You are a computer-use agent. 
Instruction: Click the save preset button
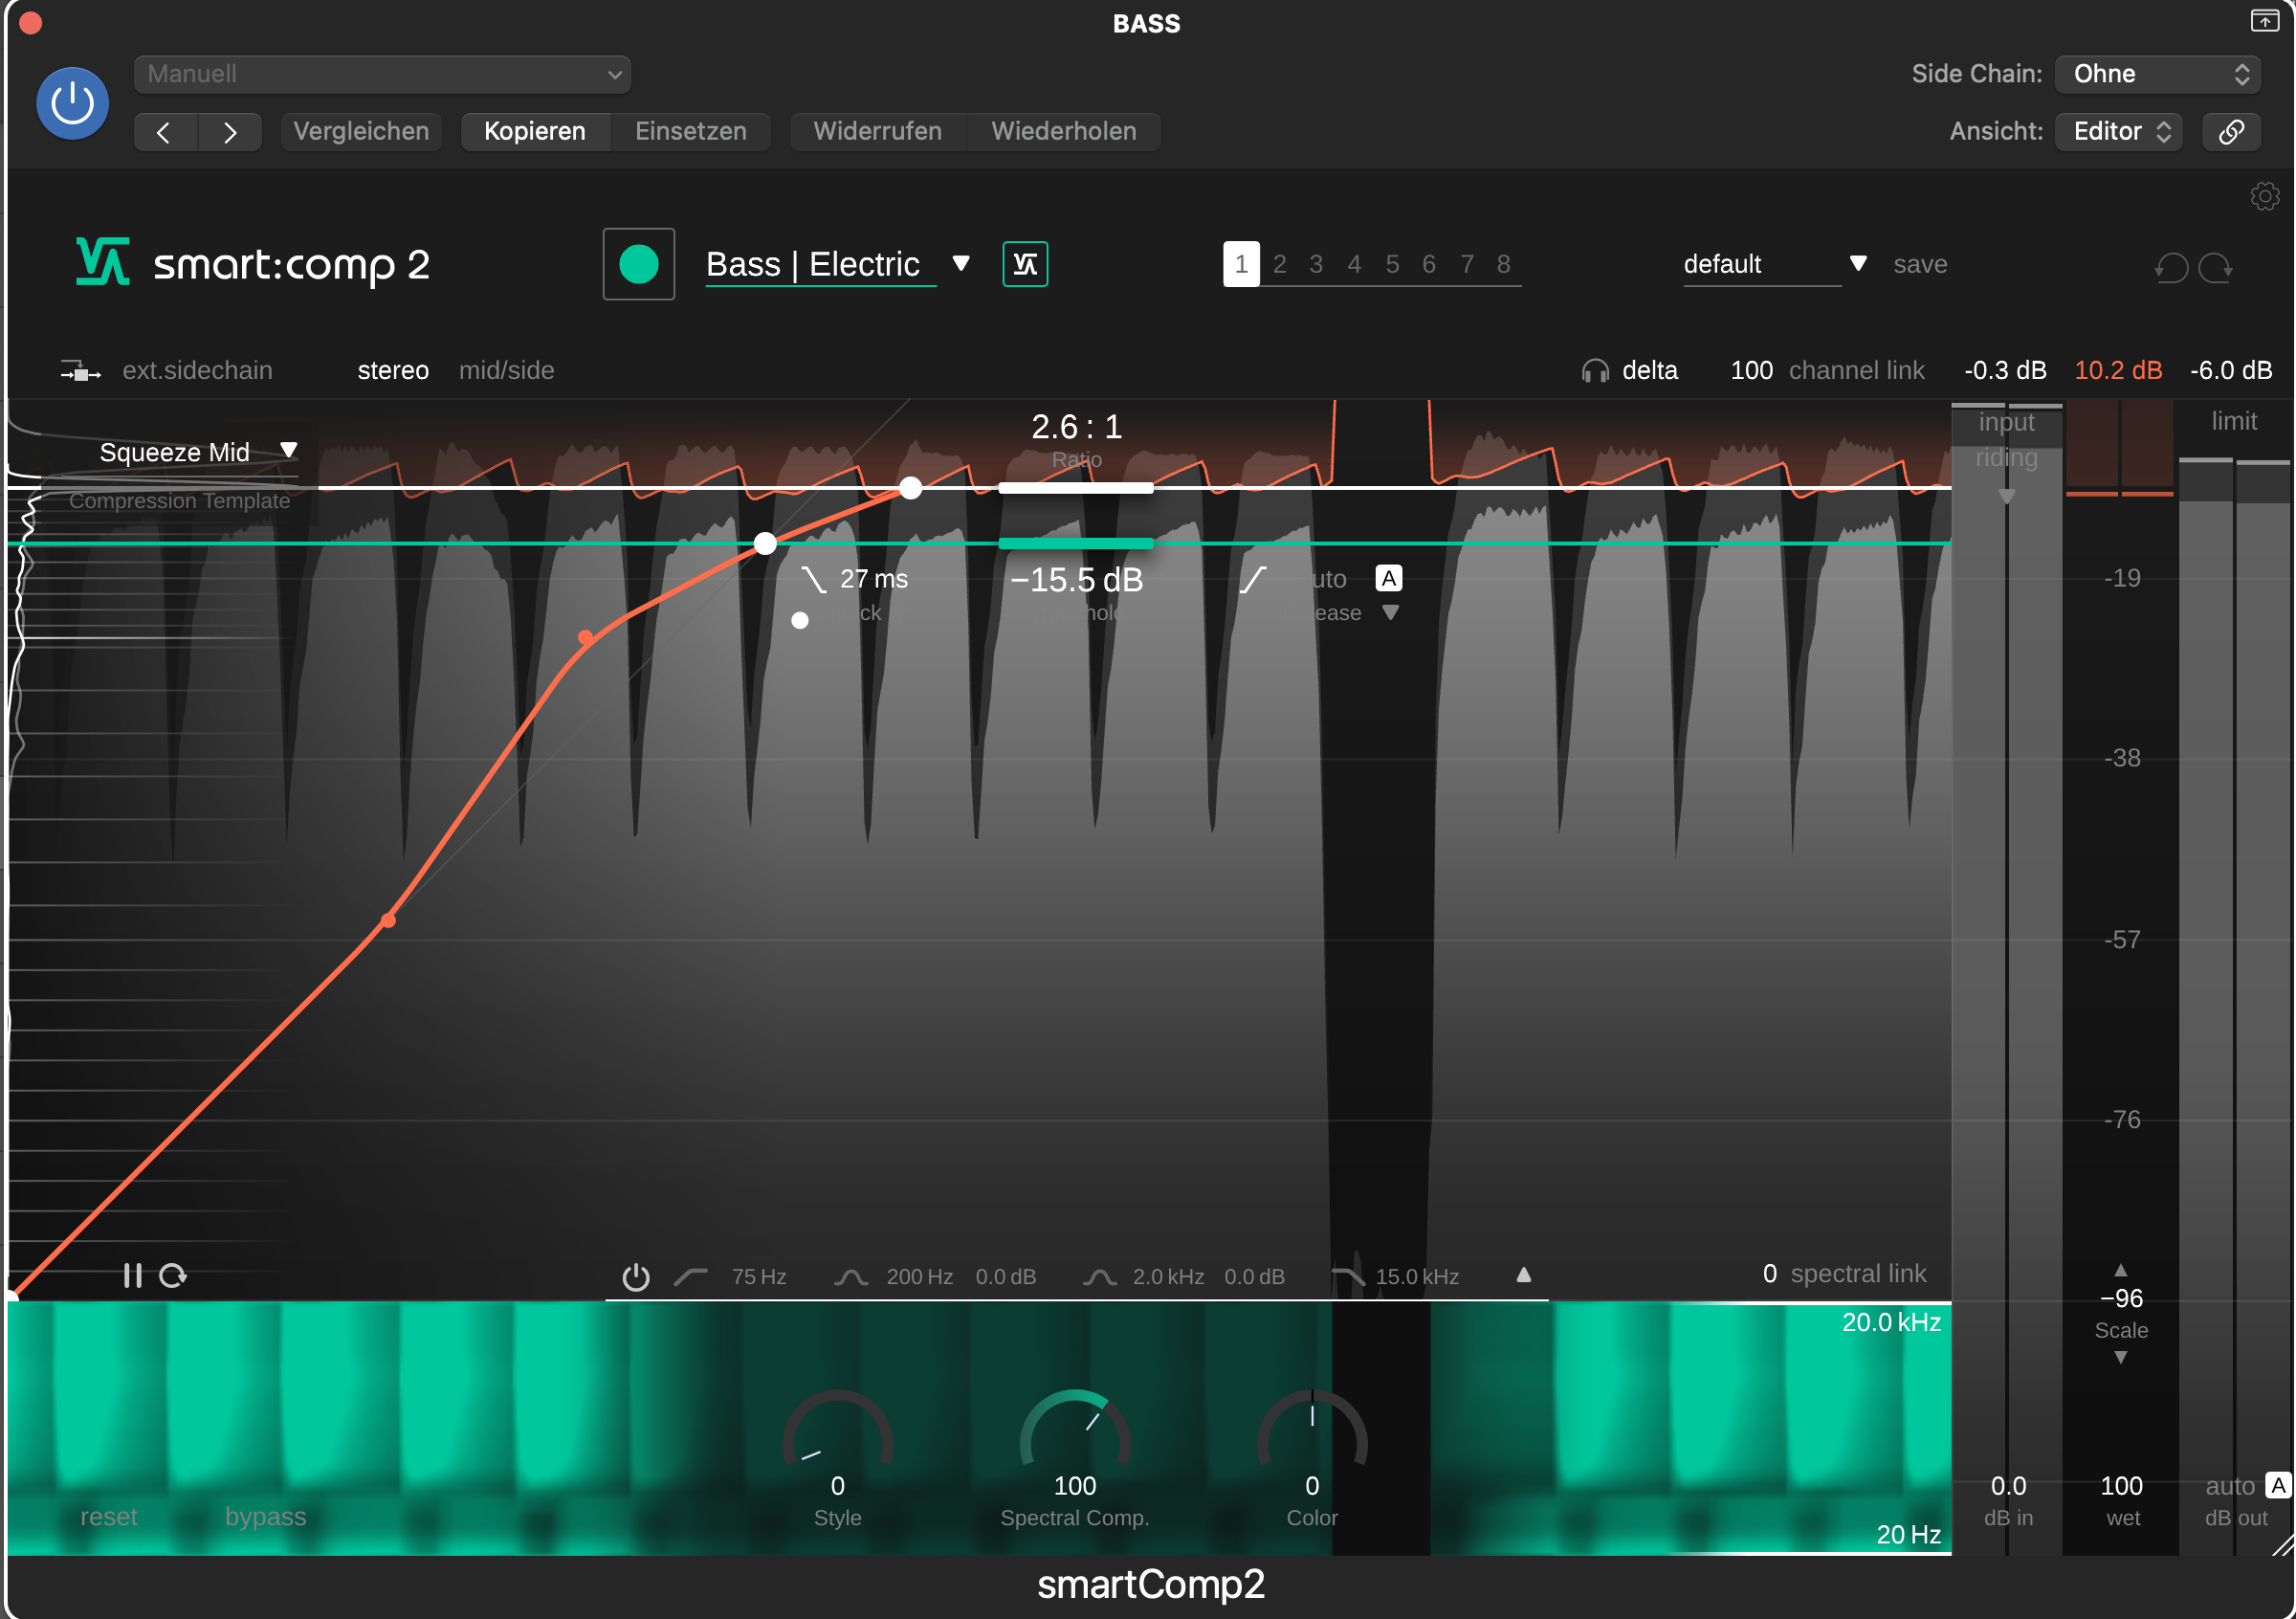click(1921, 265)
